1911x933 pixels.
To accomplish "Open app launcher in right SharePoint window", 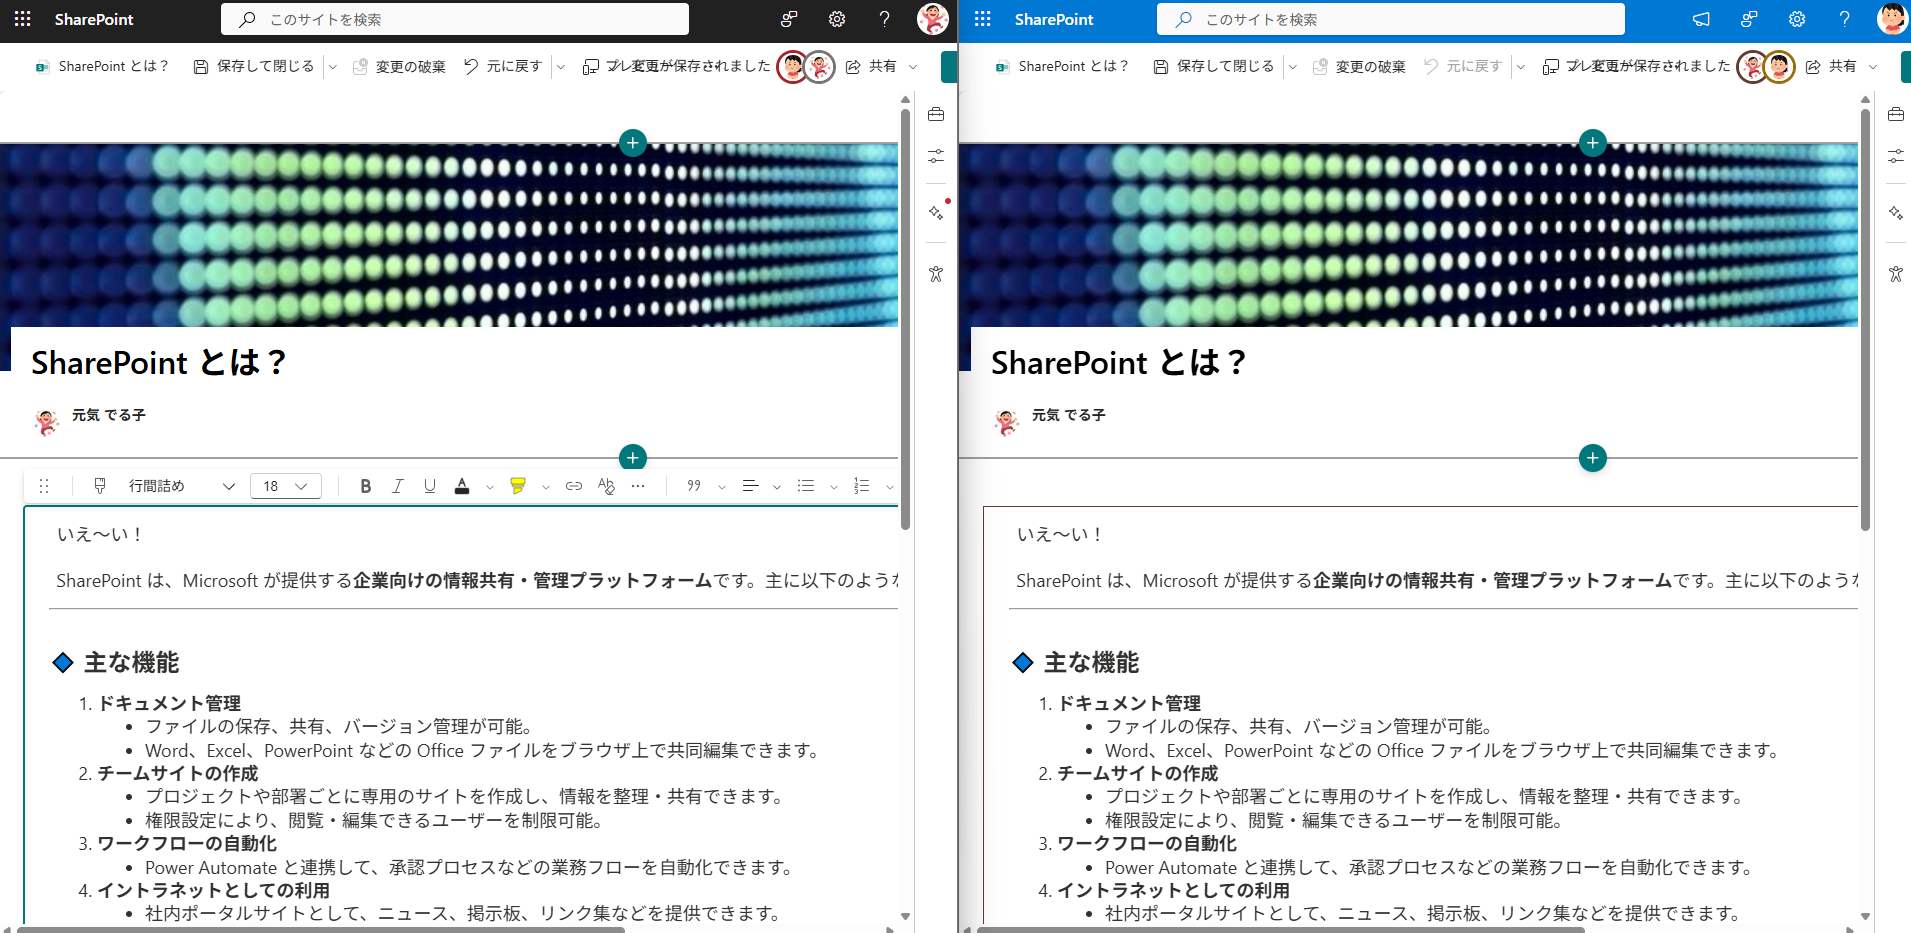I will (x=982, y=19).
